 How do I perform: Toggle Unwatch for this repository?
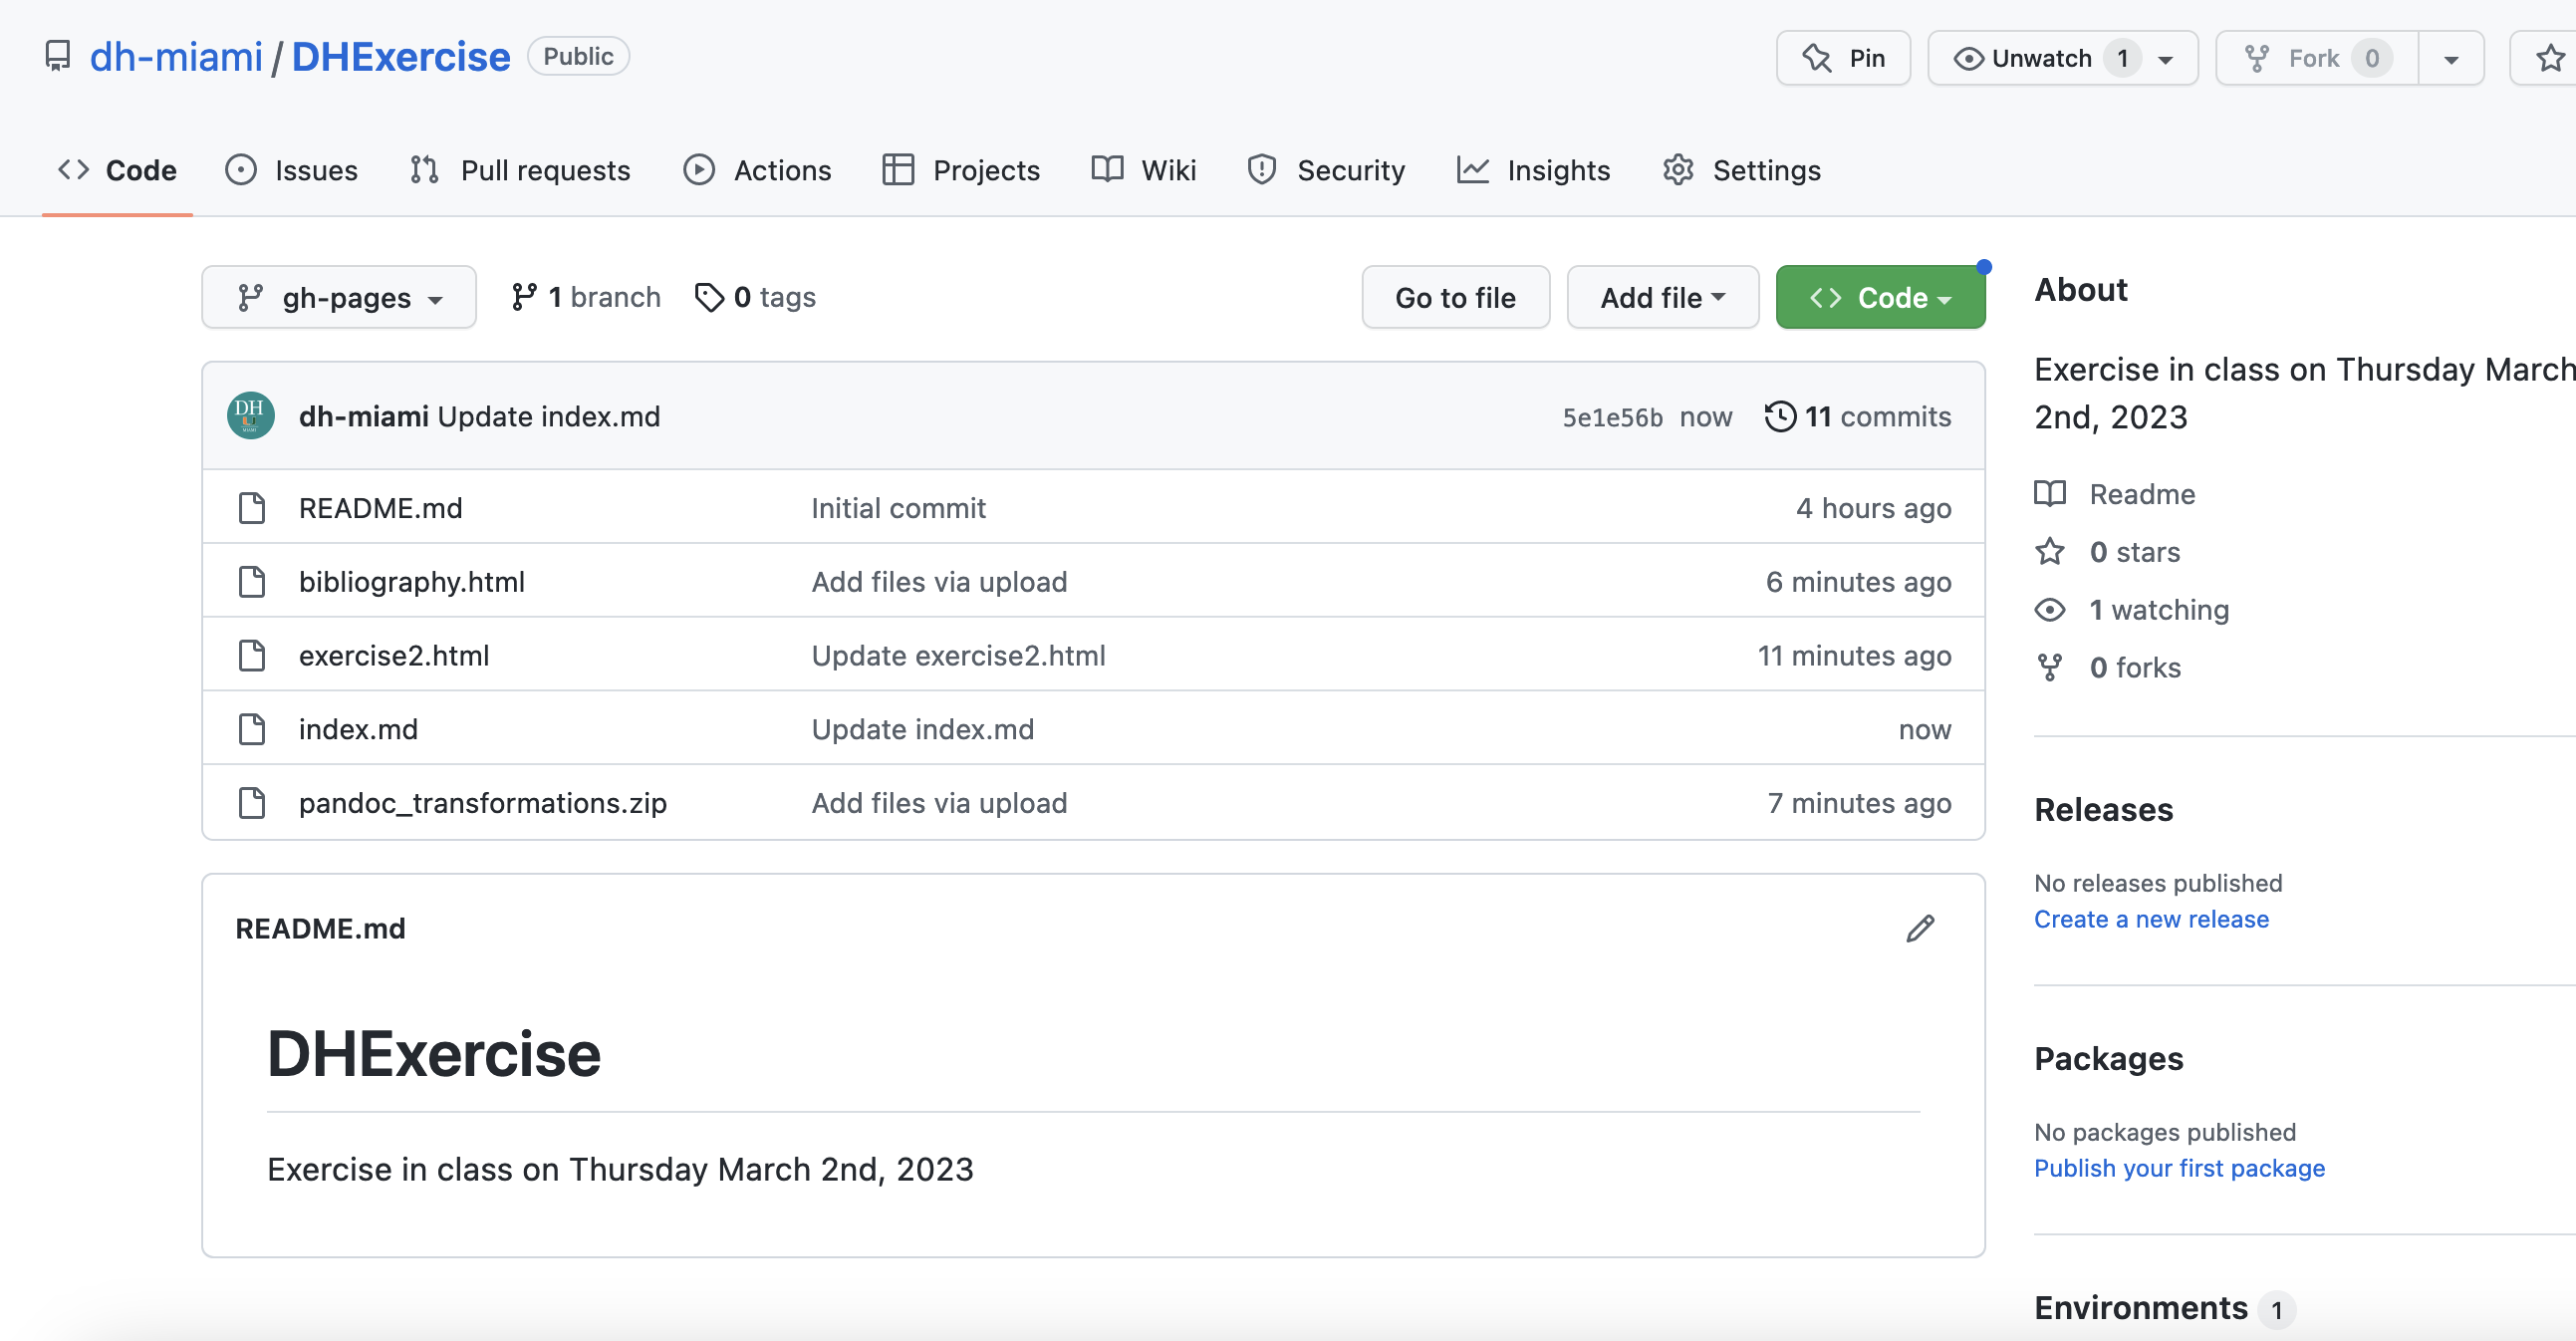pos(2040,58)
